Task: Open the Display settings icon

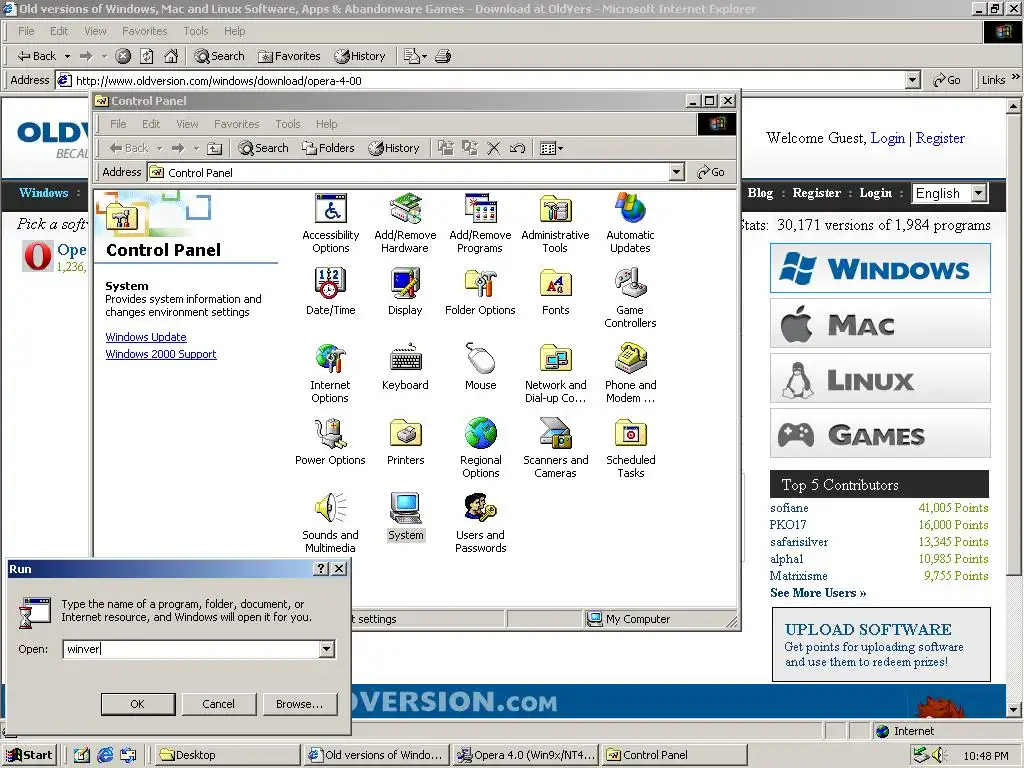Action: 405,292
